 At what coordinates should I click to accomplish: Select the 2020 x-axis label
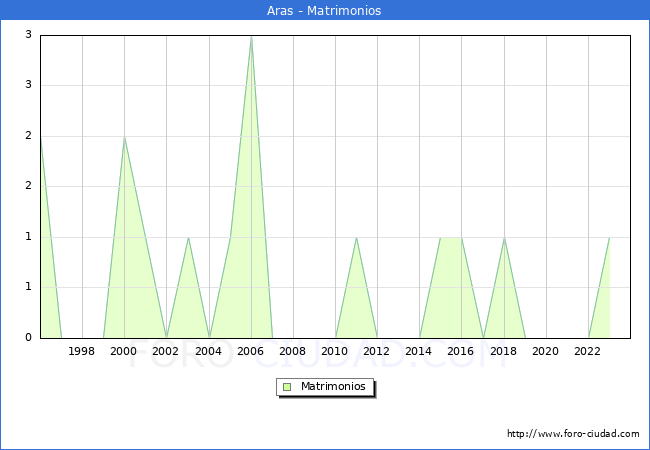[x=546, y=351]
